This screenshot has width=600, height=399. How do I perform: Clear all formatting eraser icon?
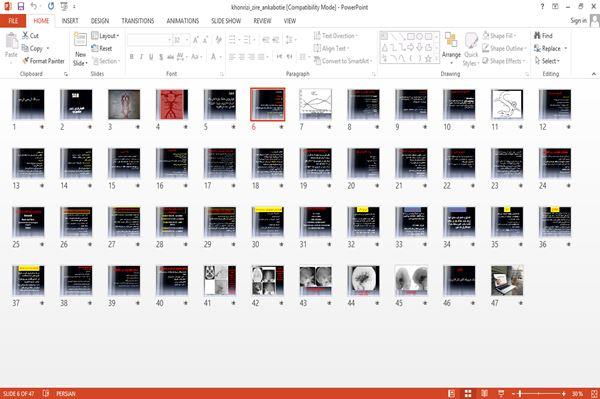(x=218, y=40)
